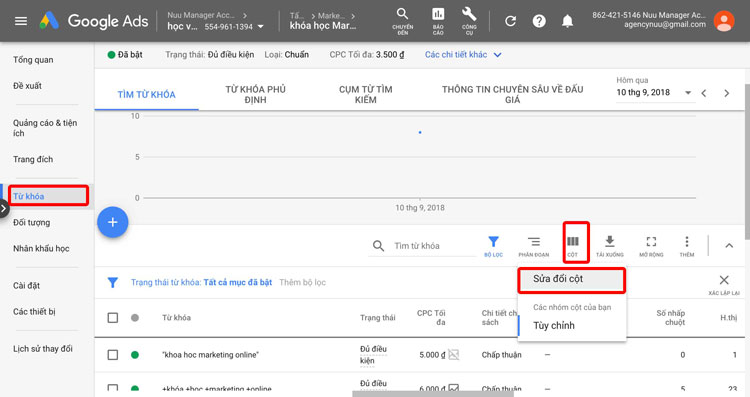Click the Tìm từ khóa search field
Viewport: 750px width, 397px height.
click(433, 246)
